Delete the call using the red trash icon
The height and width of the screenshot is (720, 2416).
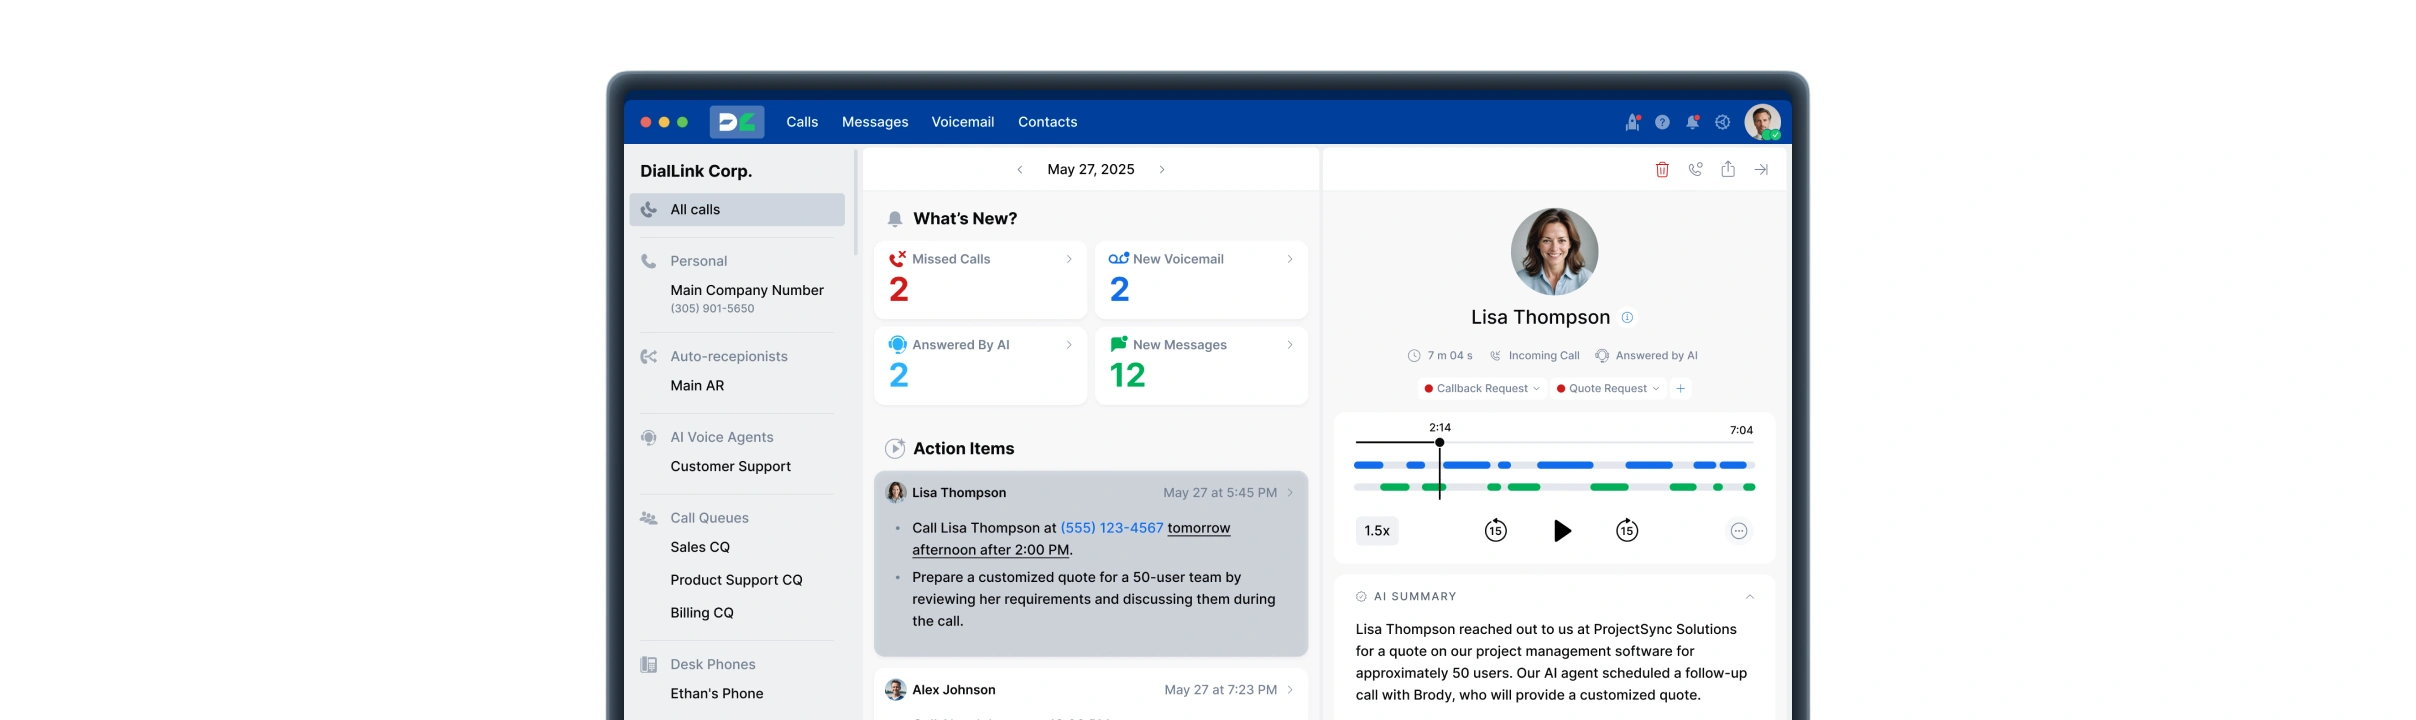(1662, 170)
